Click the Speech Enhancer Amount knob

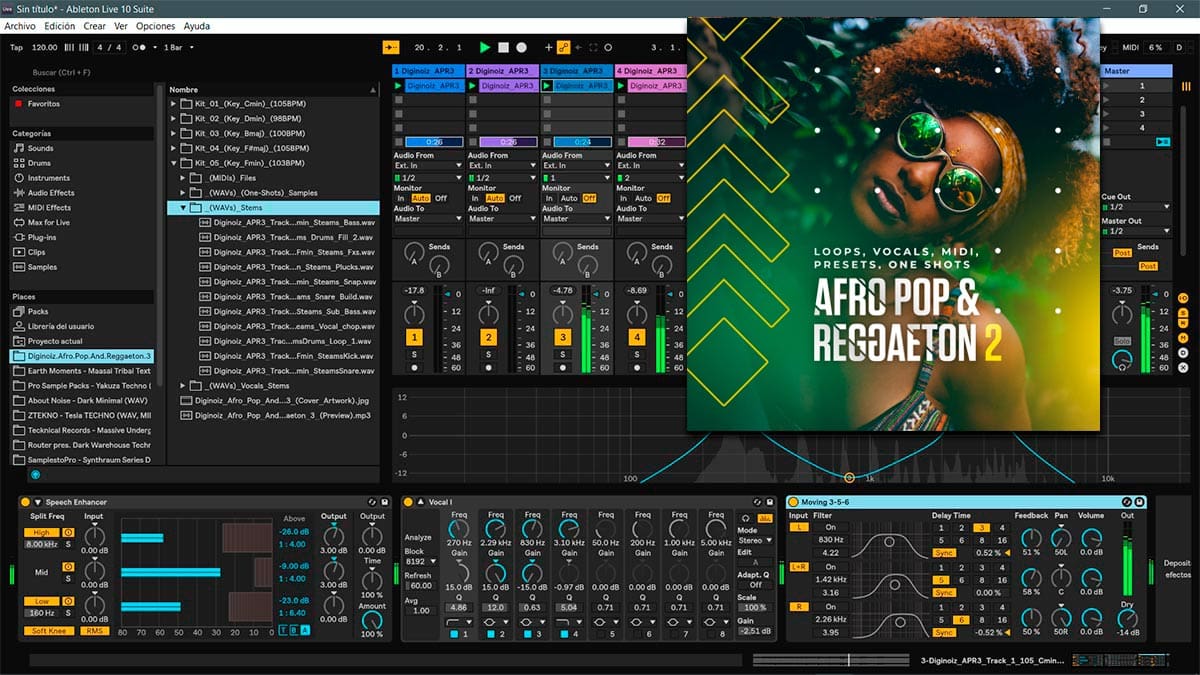click(371, 621)
